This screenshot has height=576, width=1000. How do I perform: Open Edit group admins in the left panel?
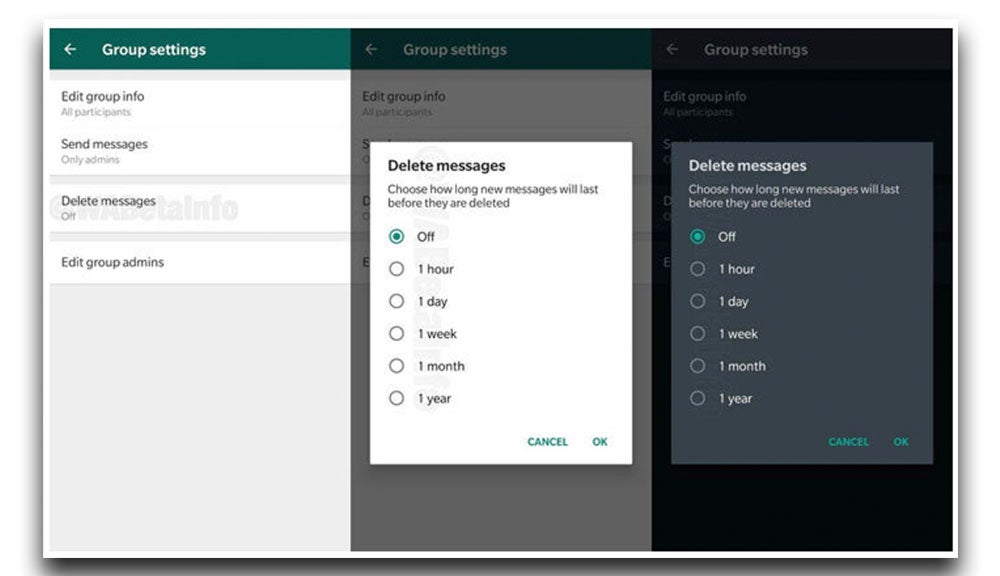112,262
